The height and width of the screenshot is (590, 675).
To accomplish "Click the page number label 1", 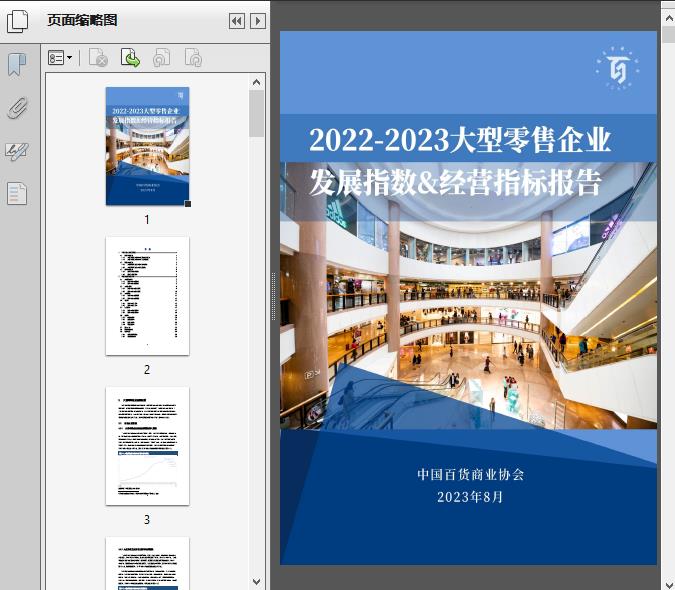I will click(x=147, y=220).
